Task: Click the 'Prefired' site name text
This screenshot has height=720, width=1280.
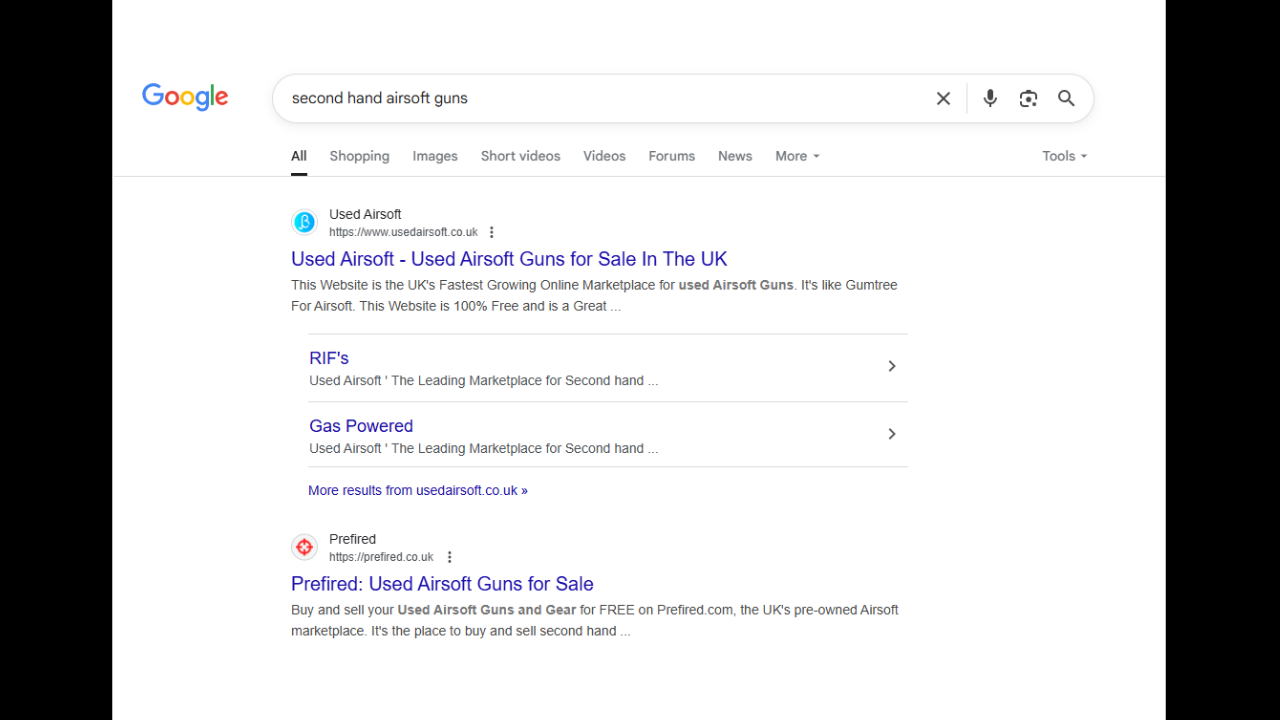Action: 352,539
